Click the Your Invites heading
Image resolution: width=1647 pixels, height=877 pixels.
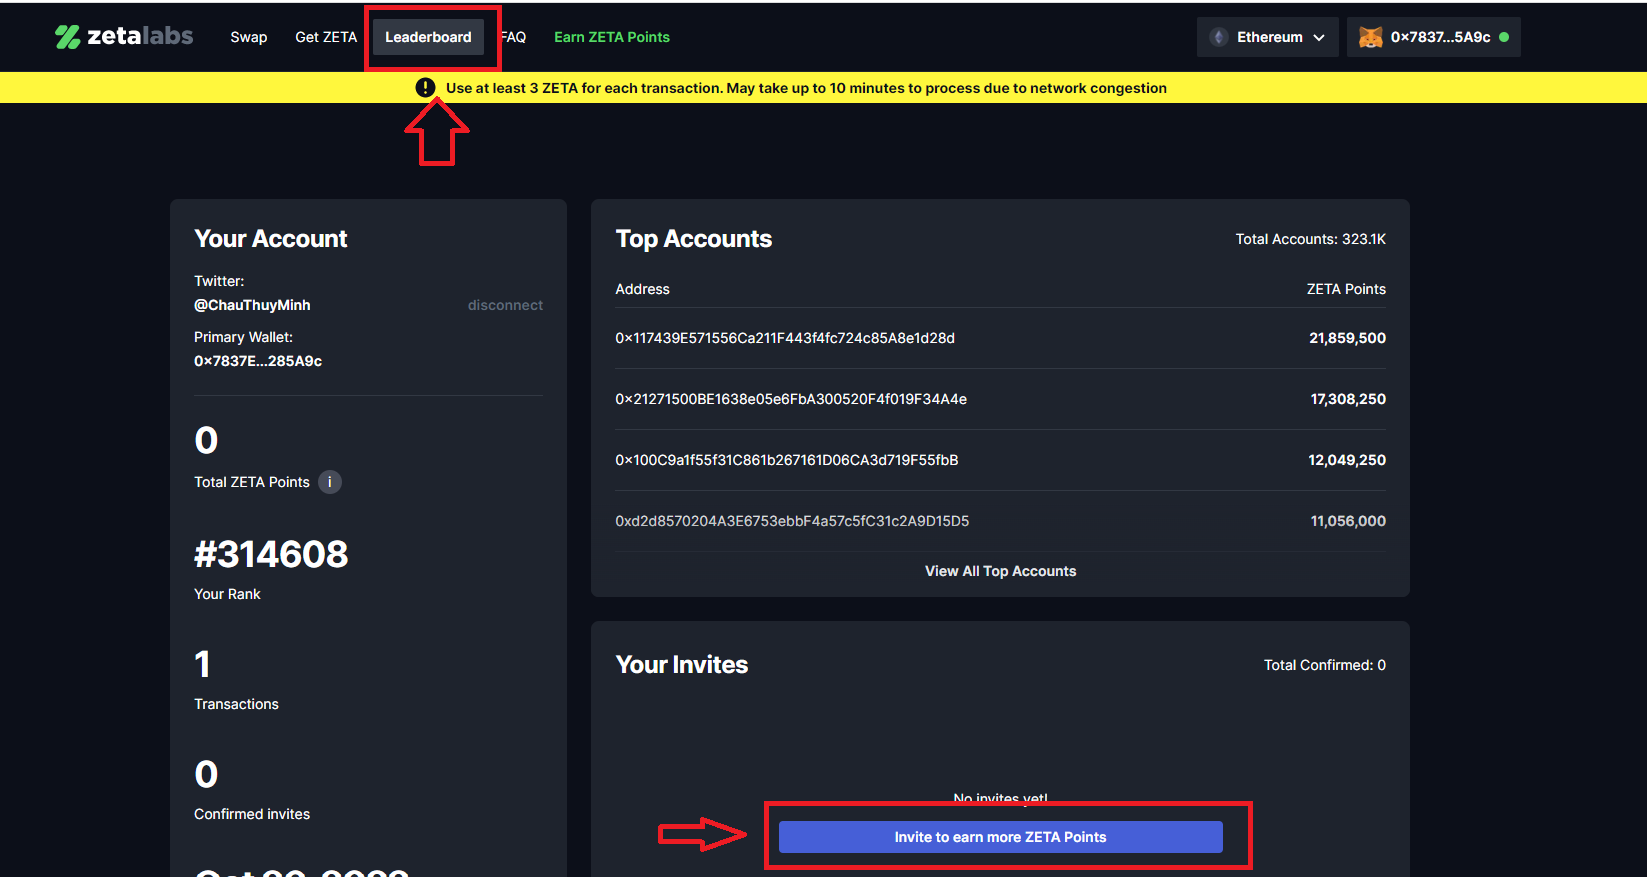tap(682, 665)
